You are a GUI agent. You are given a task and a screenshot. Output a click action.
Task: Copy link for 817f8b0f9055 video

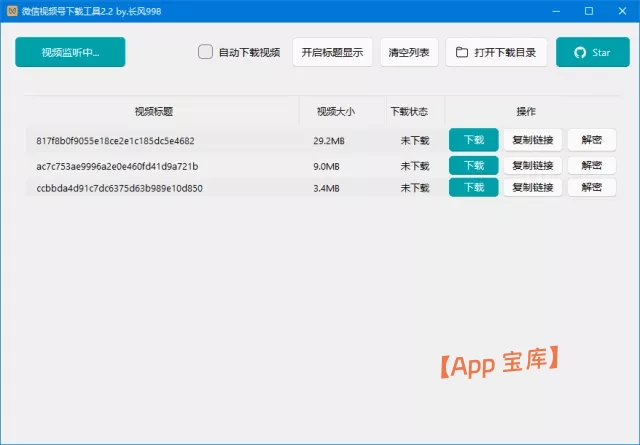tap(533, 140)
